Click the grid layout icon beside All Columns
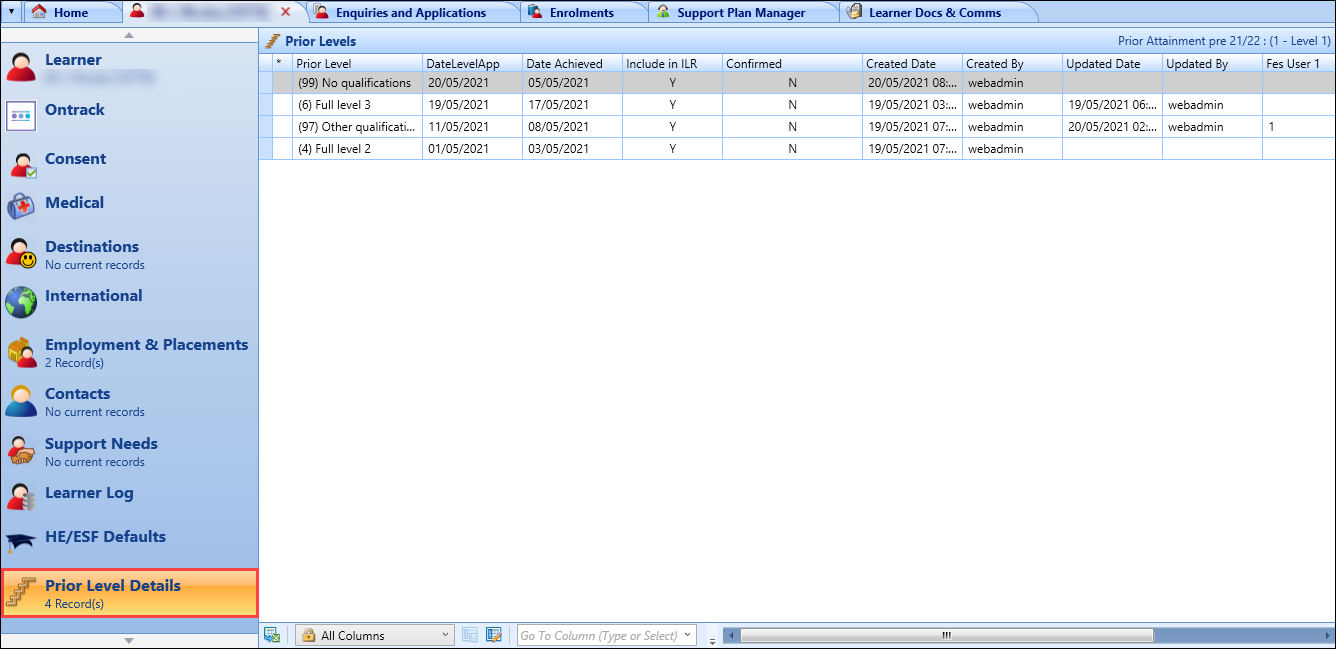The width and height of the screenshot is (1336, 649). click(471, 635)
